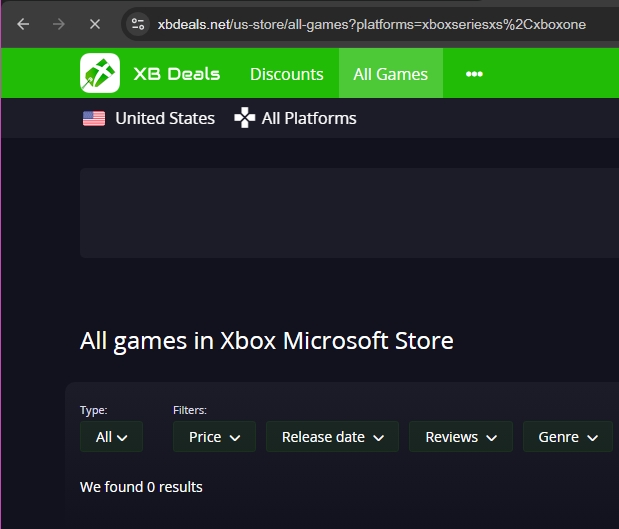Expand the Price filter dropdown

tap(214, 437)
